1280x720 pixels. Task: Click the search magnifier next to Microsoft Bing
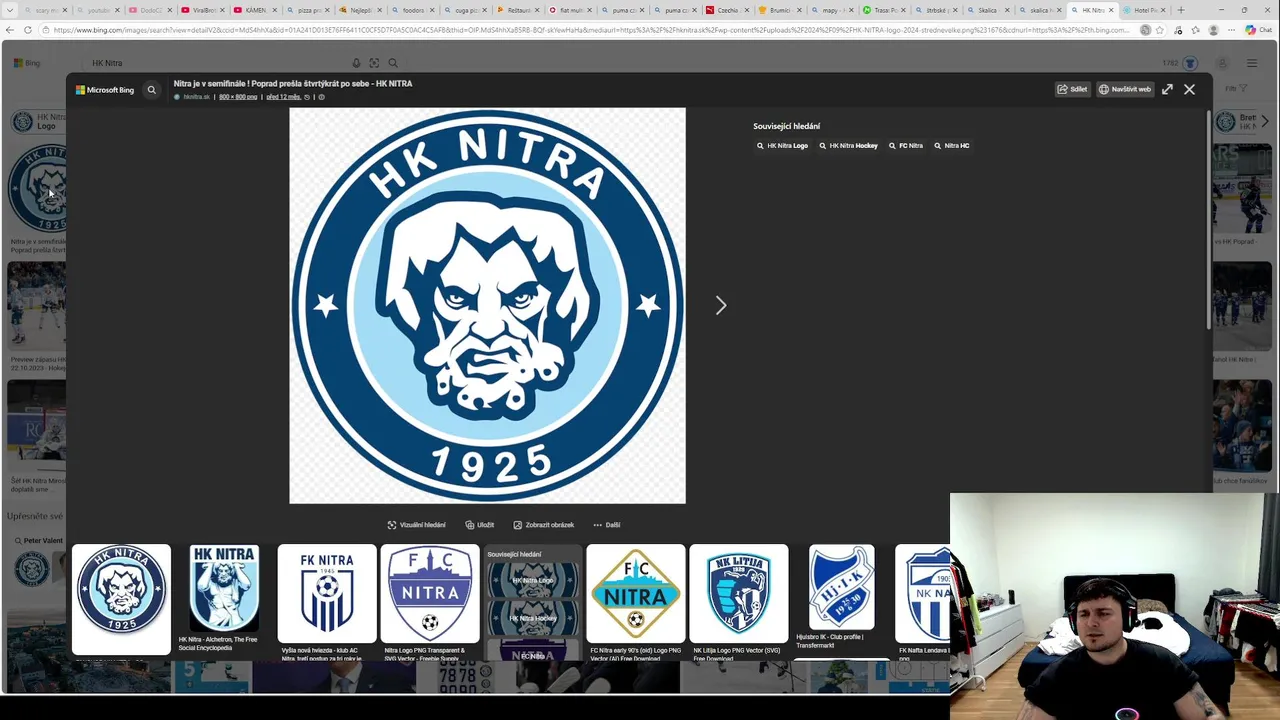pos(152,90)
